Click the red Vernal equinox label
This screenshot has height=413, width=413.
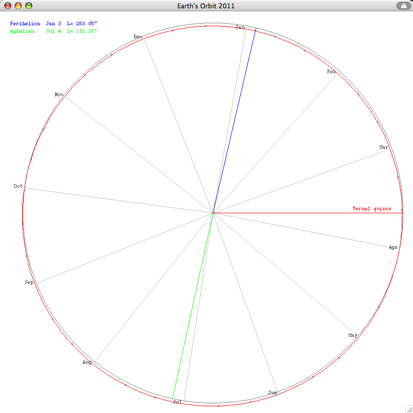[x=372, y=209]
